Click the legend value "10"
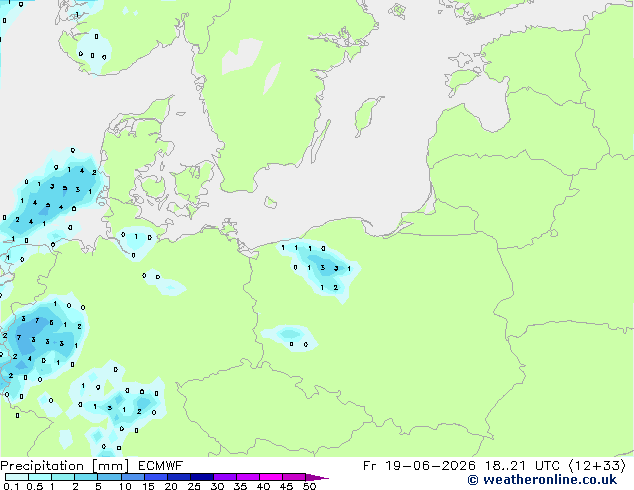634x490 pixels. pos(125,486)
